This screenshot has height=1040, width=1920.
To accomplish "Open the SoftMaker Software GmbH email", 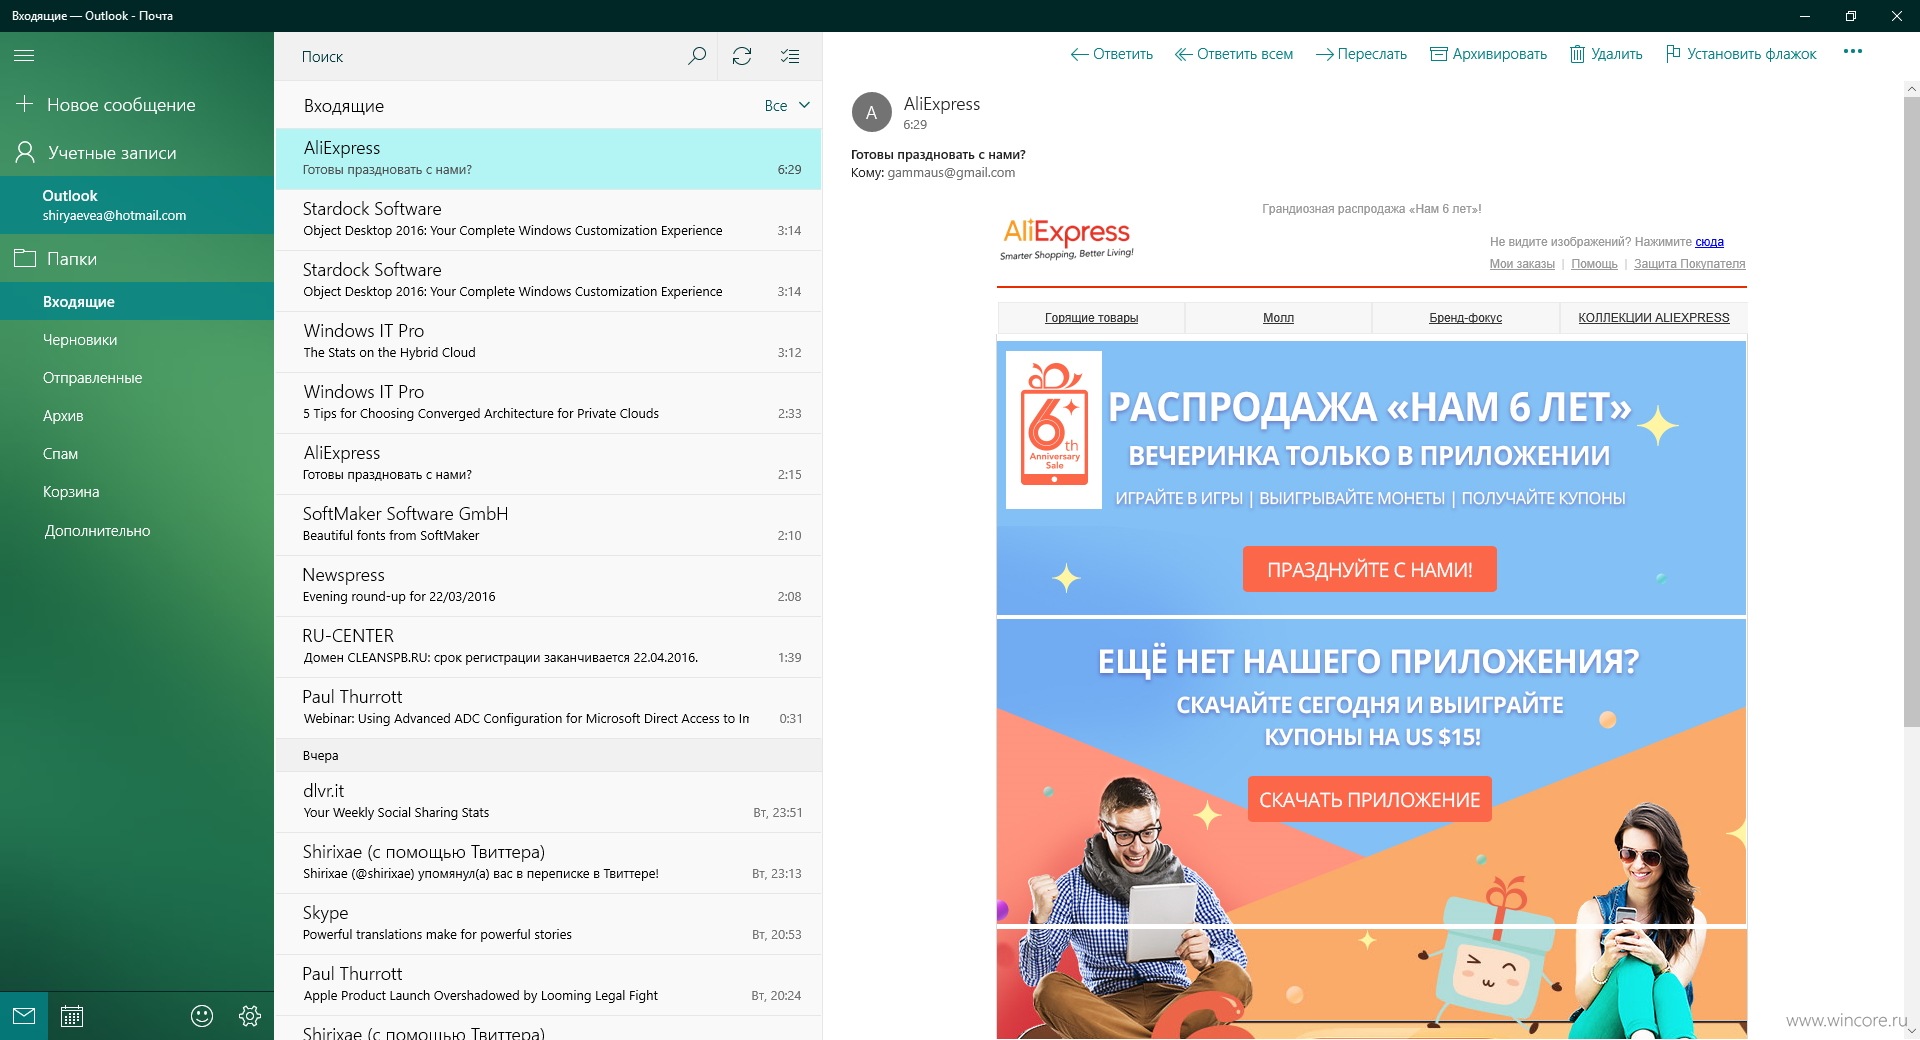I will (x=548, y=524).
